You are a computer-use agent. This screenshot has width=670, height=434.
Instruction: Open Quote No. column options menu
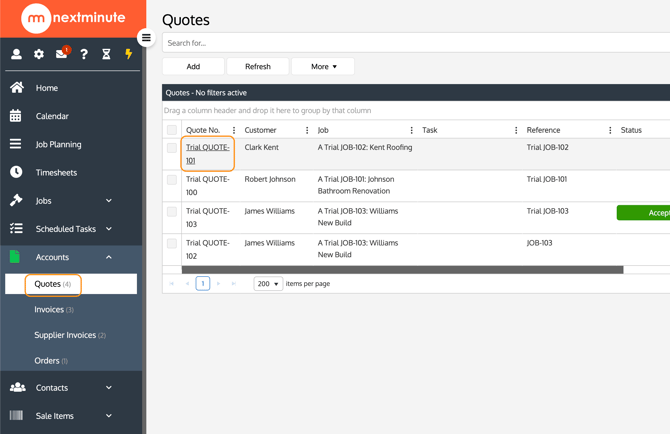pyautogui.click(x=234, y=130)
